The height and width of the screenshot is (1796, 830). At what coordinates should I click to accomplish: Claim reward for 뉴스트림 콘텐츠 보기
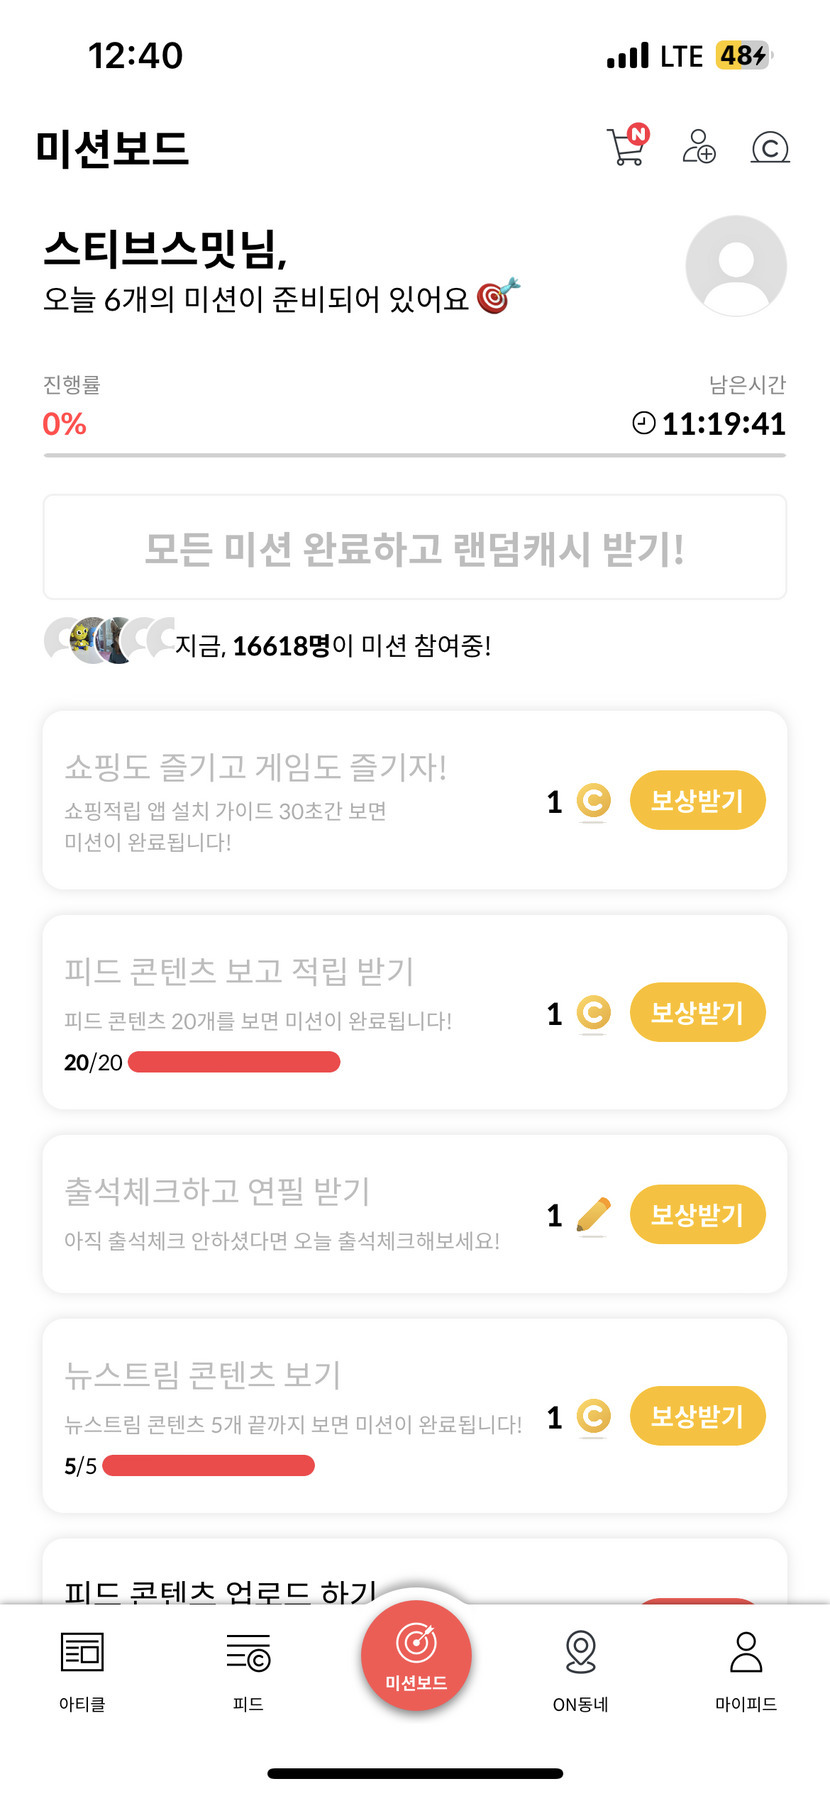tap(697, 1416)
